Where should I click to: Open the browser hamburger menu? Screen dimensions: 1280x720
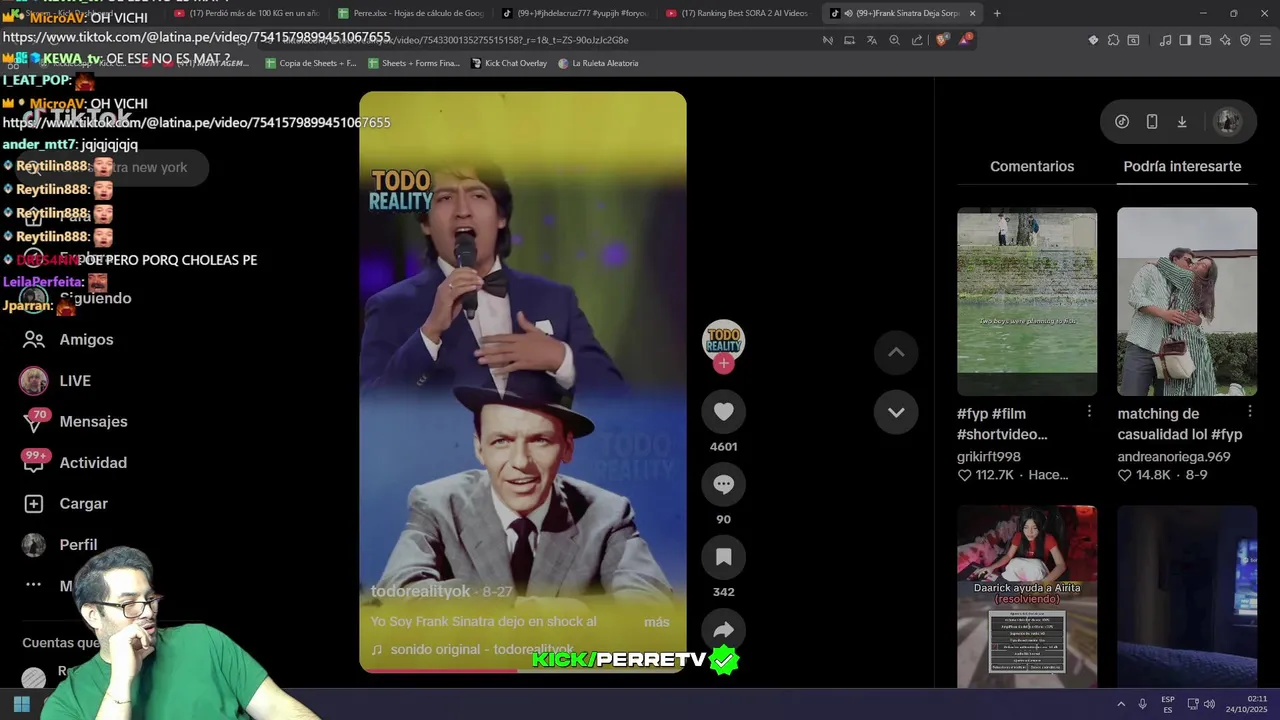[x=1265, y=40]
